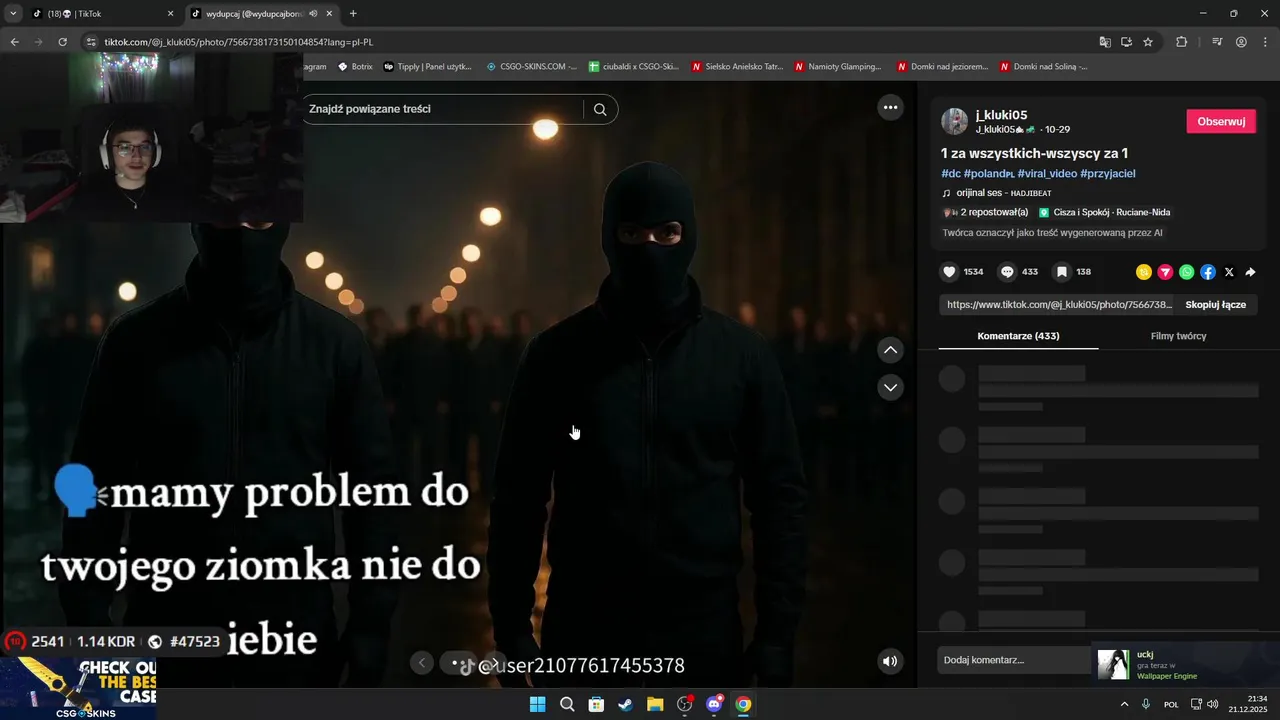Screen dimensions: 1280x720
Task: Open the CSGO-SKINS.COM bookmark
Action: click(x=532, y=67)
